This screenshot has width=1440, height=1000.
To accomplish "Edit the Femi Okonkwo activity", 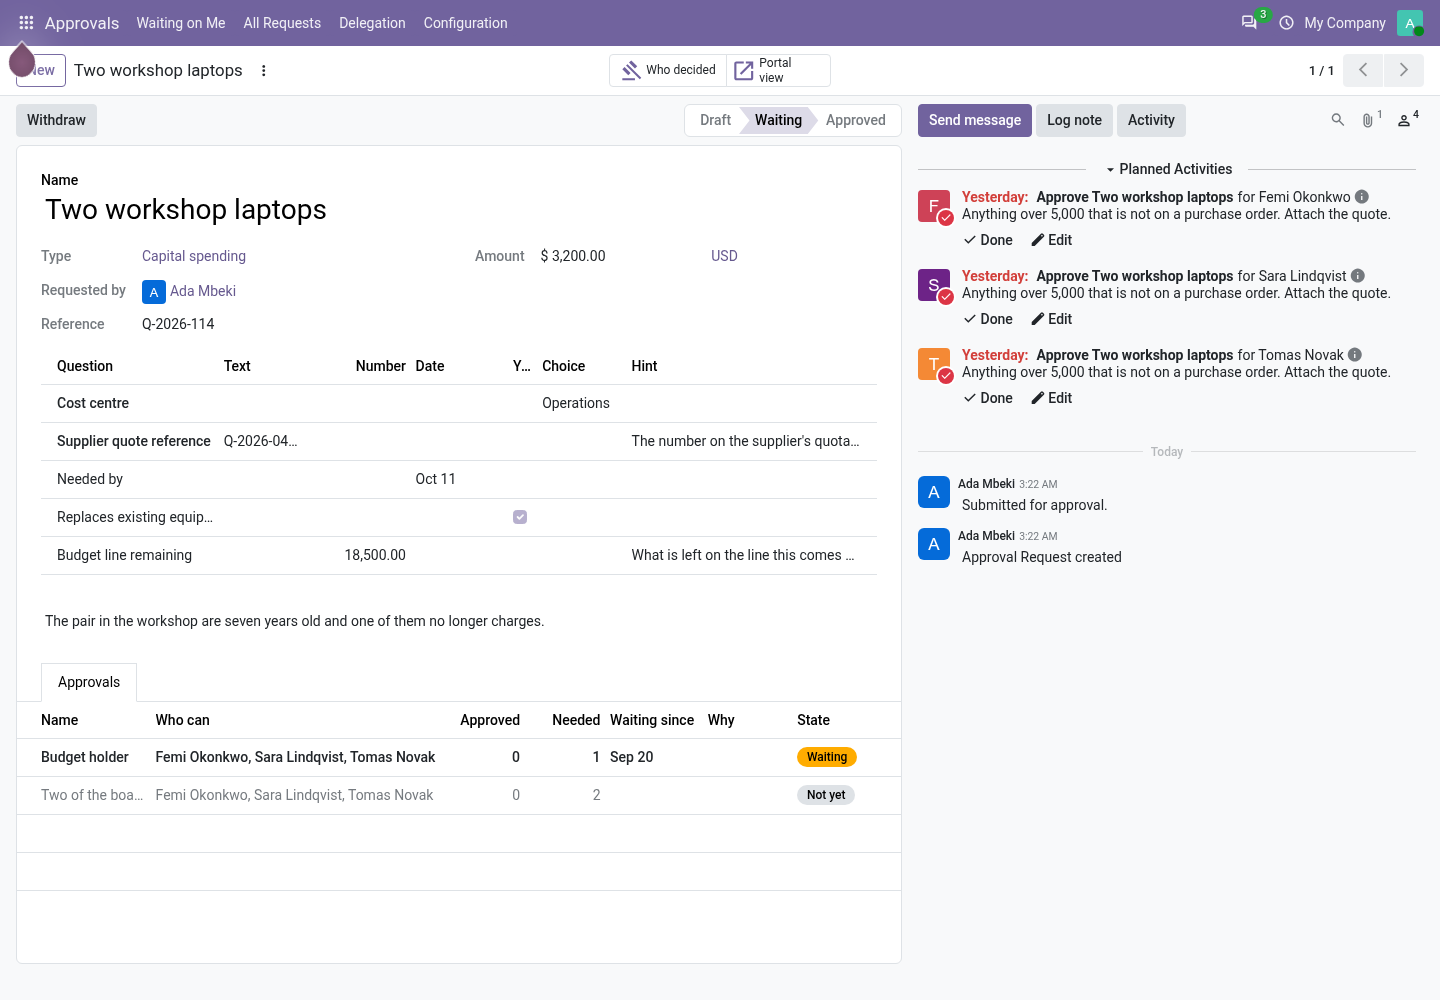I will click(1052, 240).
